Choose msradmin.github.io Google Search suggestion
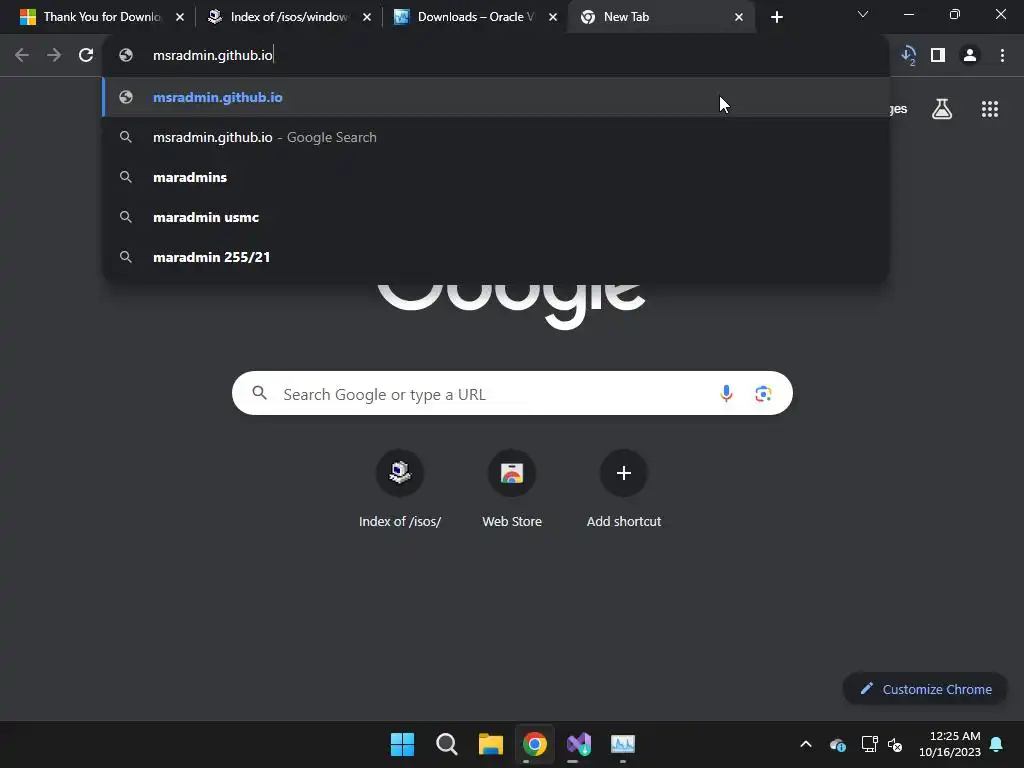 (496, 137)
